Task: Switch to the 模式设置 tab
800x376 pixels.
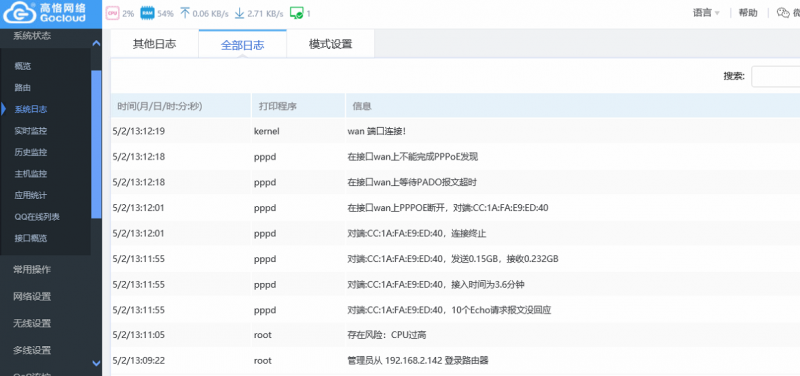Action: (x=331, y=44)
